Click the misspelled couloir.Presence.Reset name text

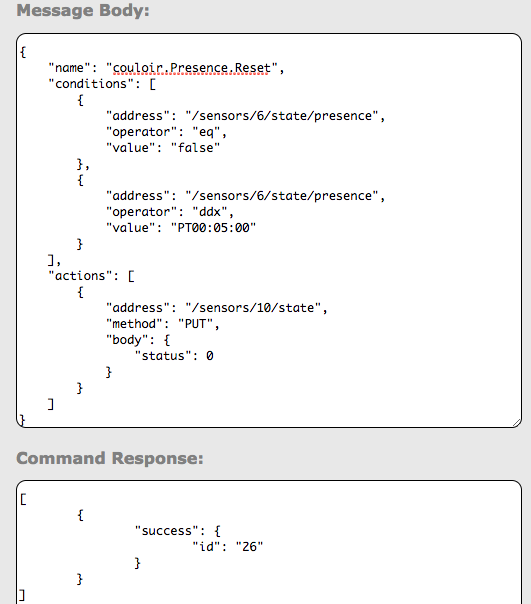point(192,68)
